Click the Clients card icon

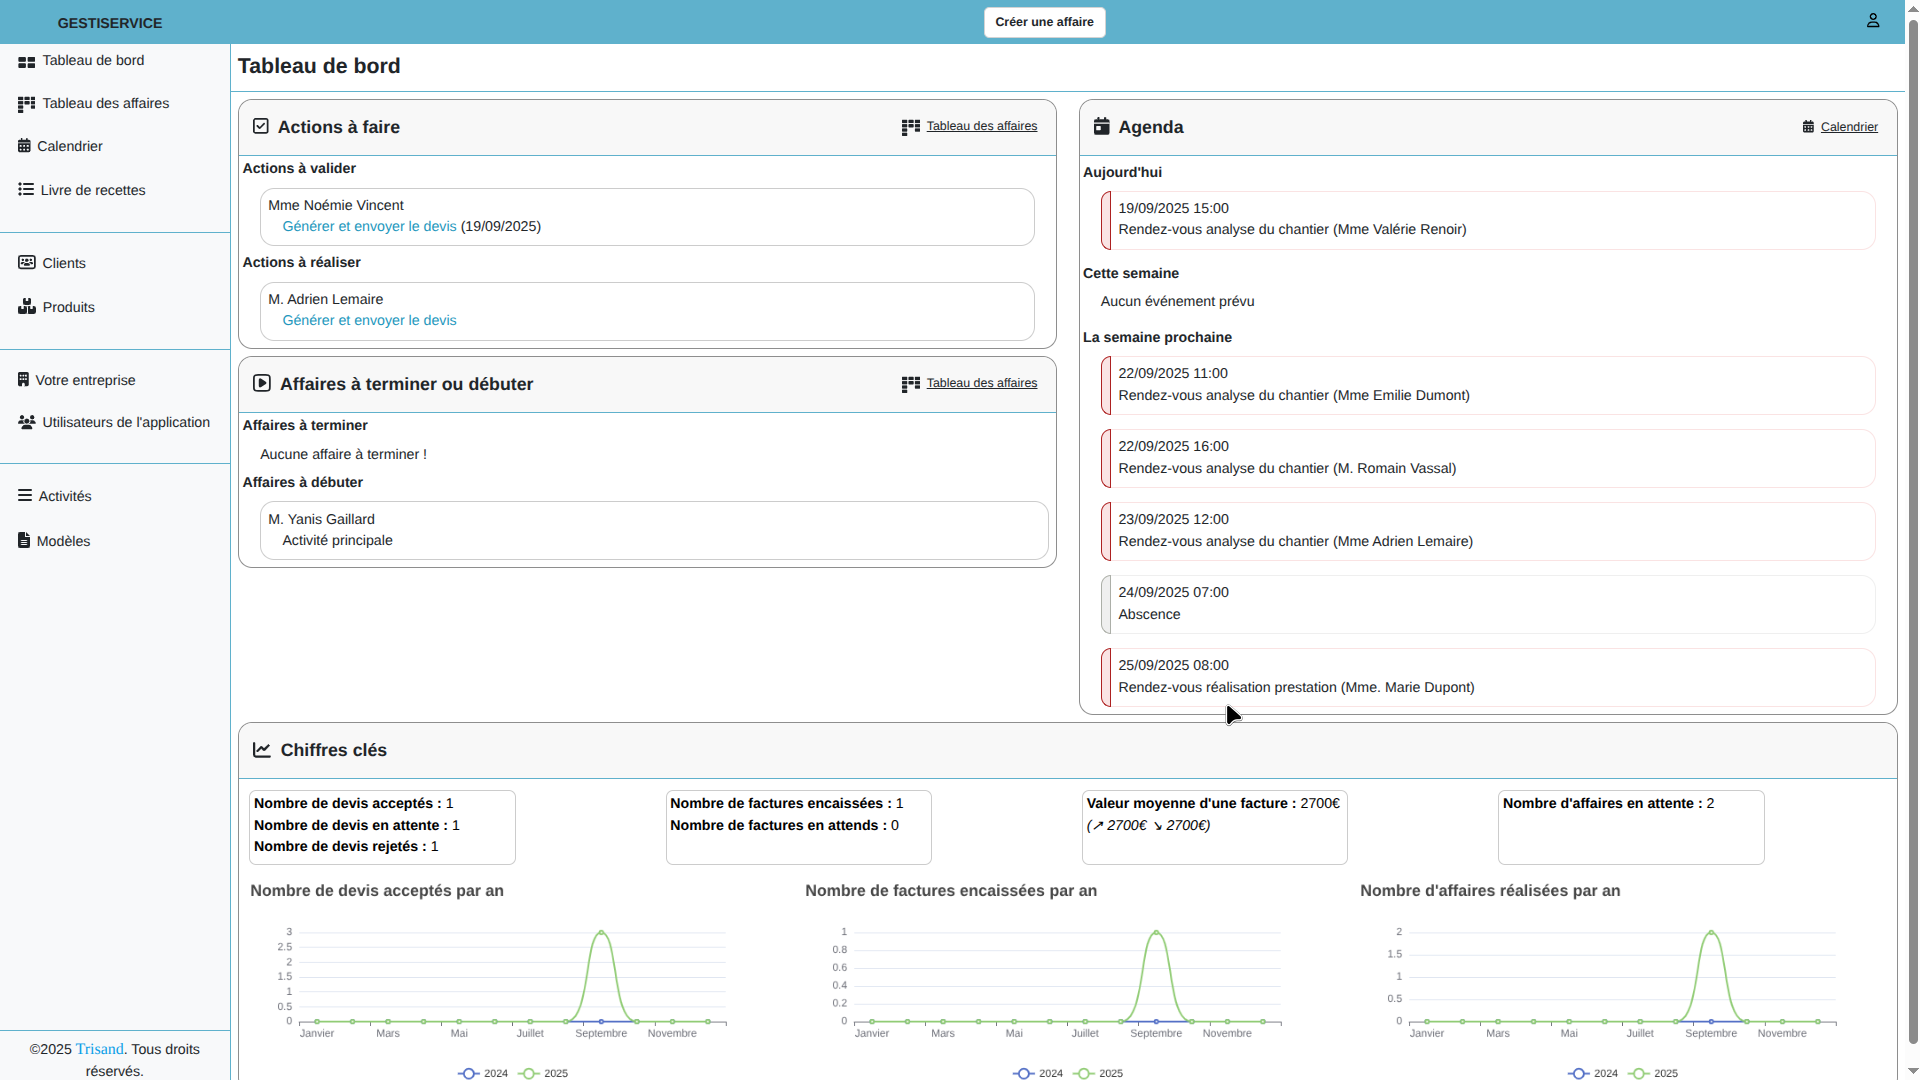click(x=27, y=263)
